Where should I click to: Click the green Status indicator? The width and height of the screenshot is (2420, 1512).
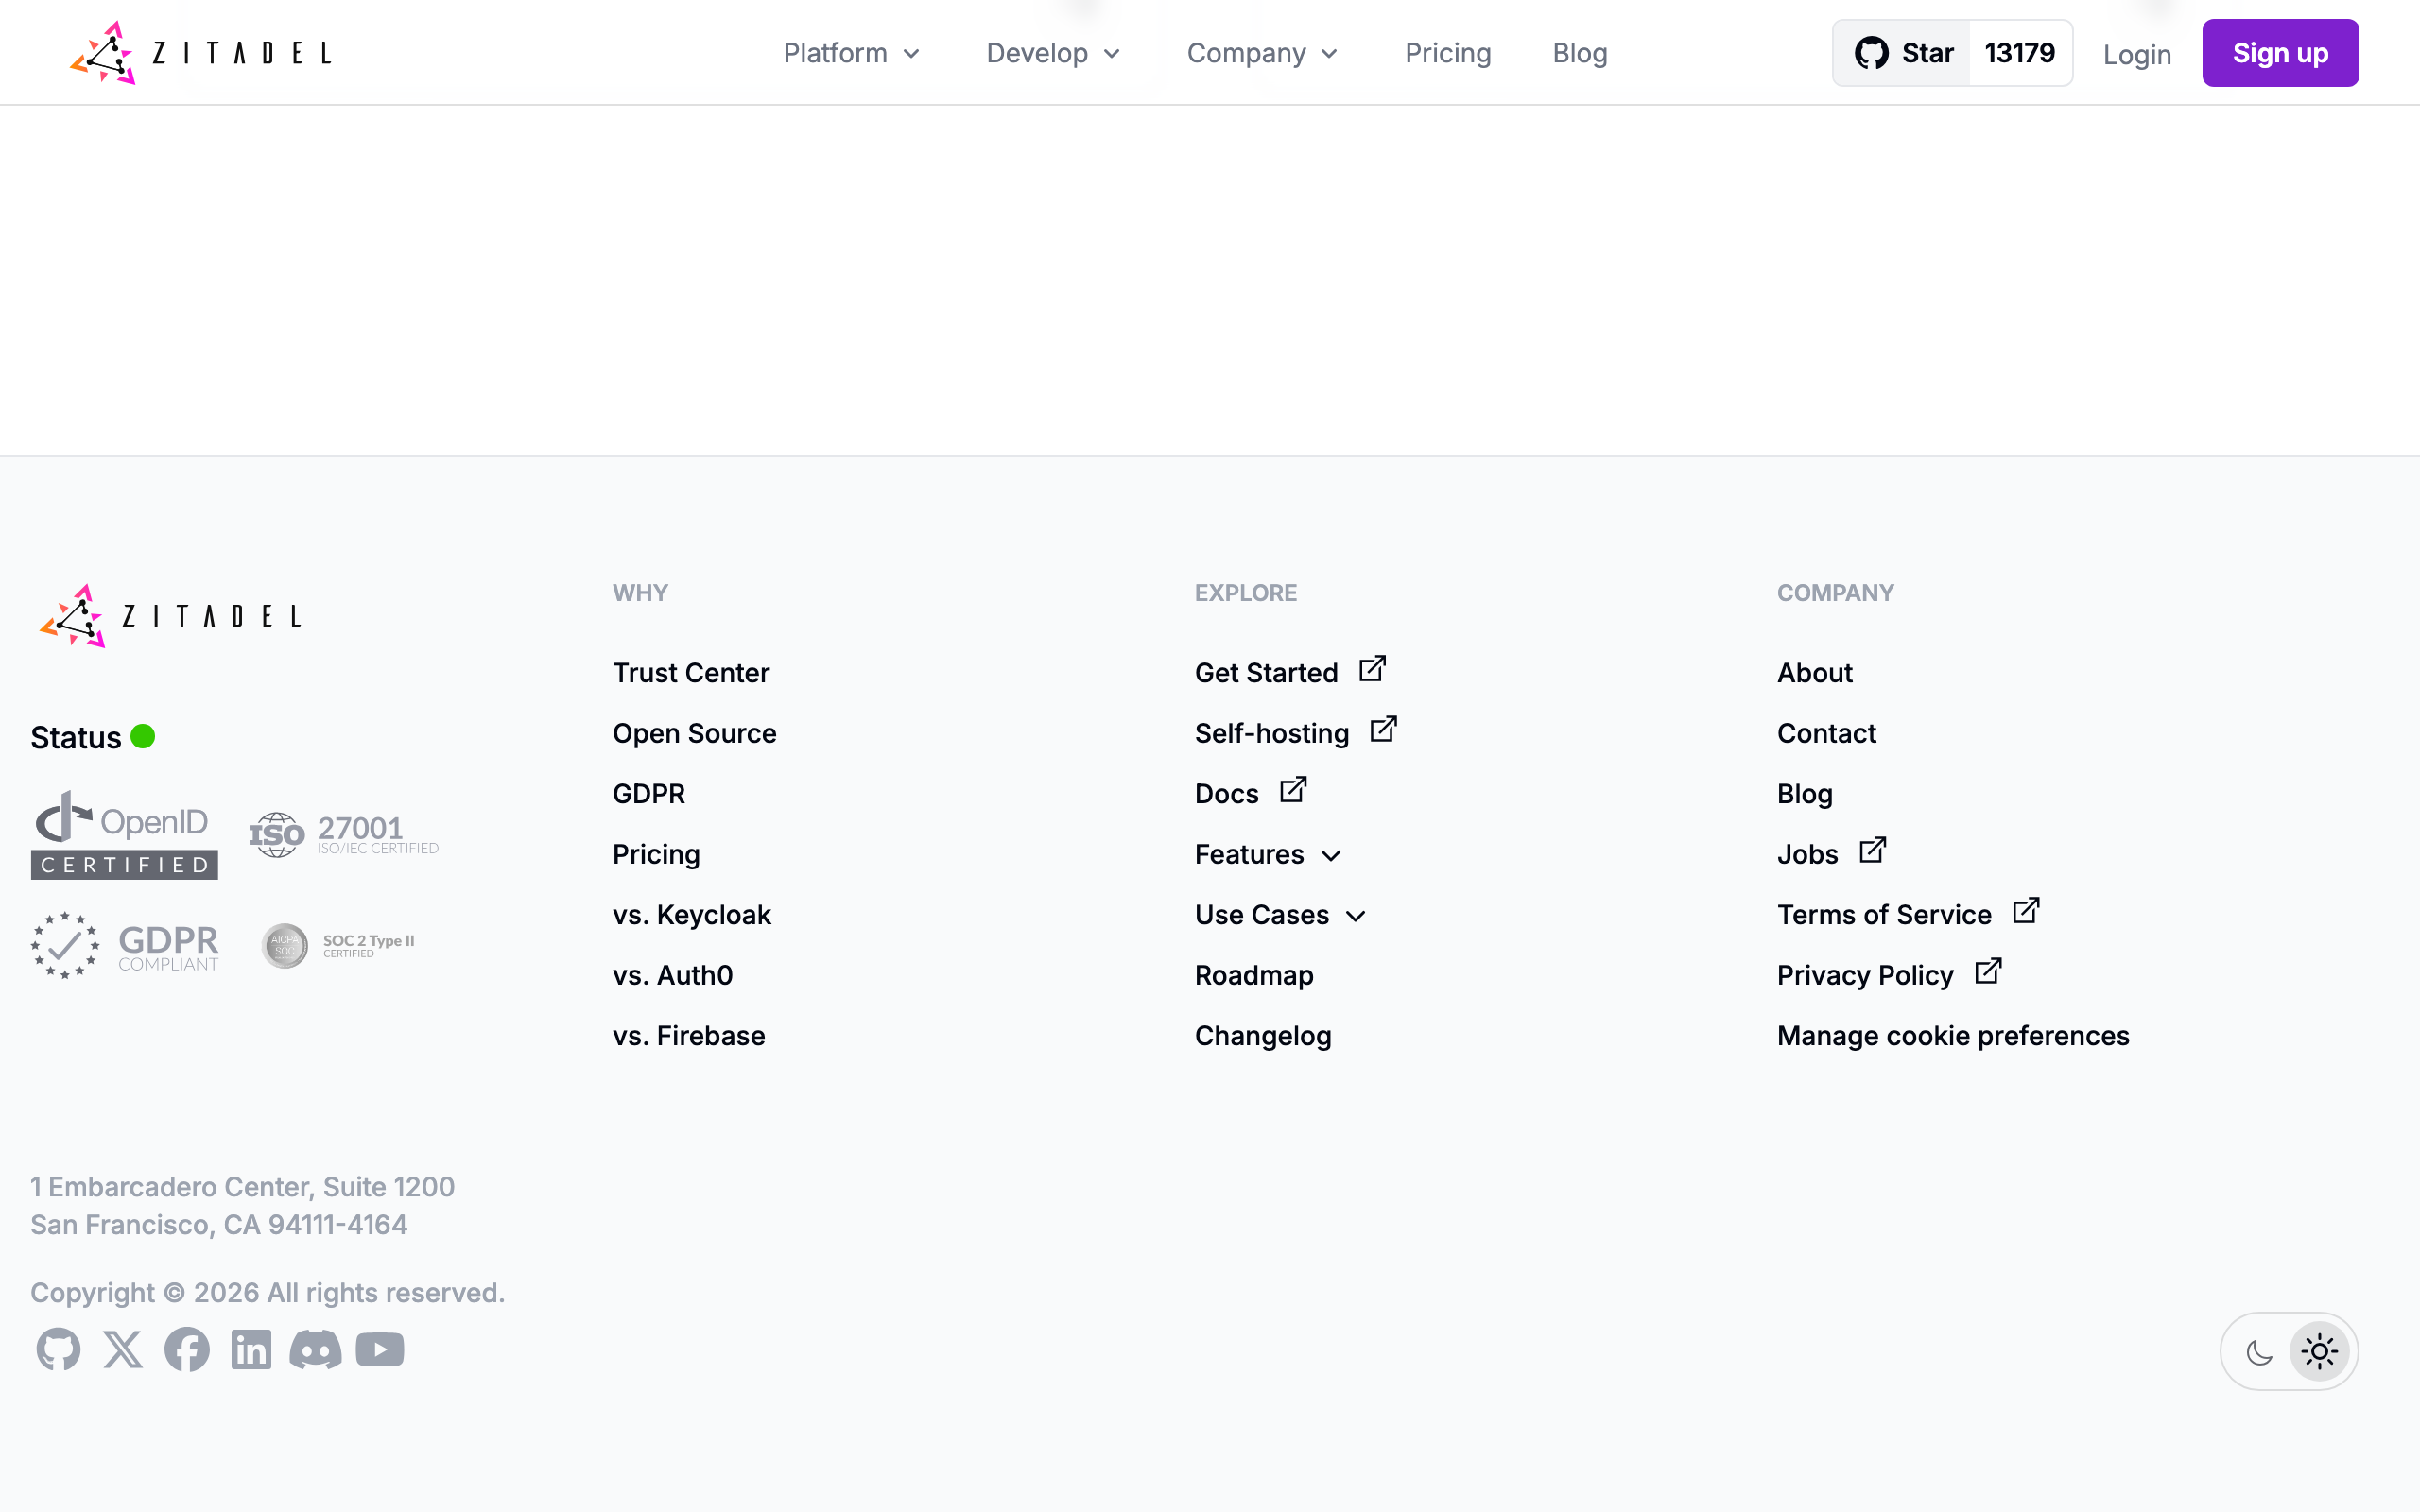[143, 737]
